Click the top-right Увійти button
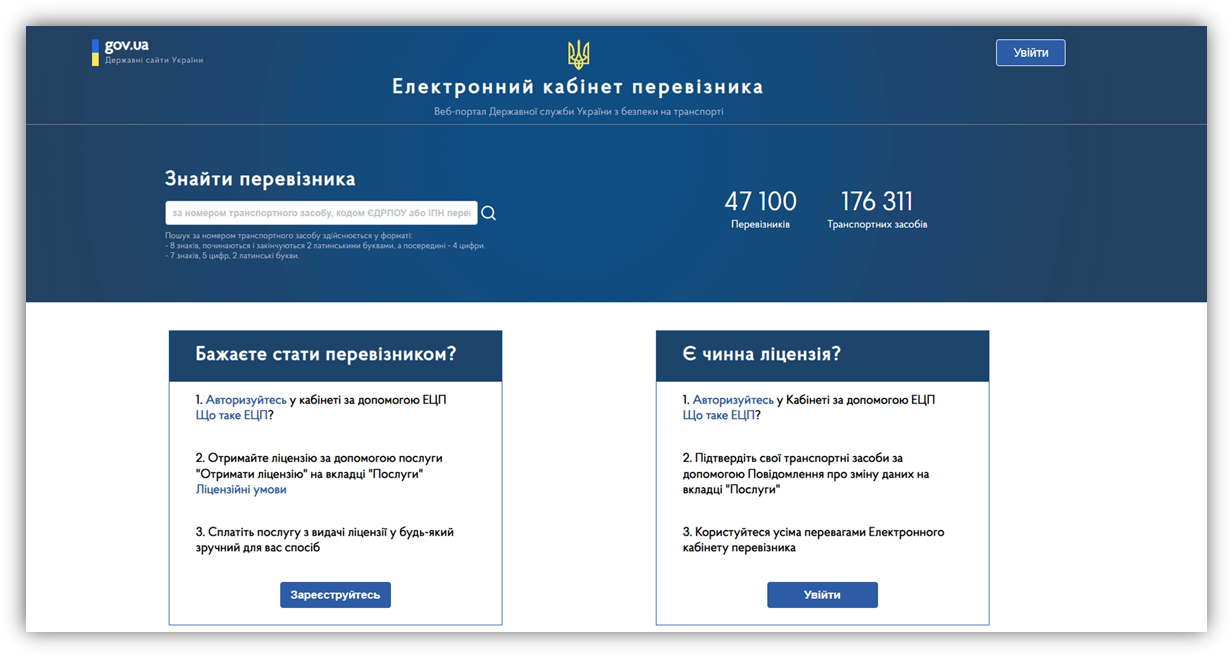 [1030, 53]
